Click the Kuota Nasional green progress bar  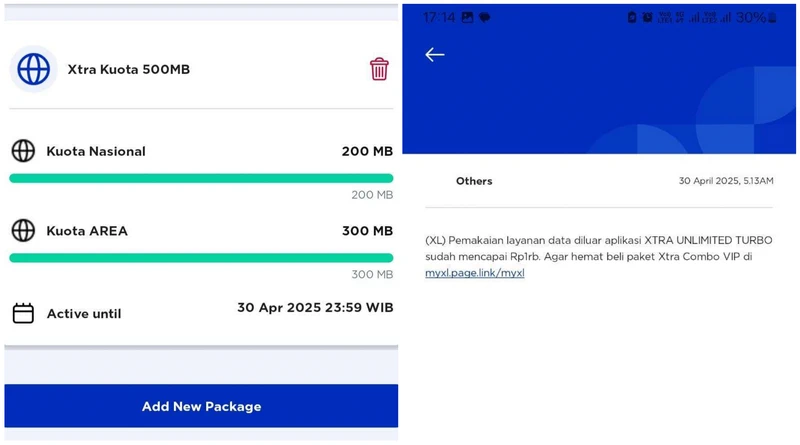201,178
